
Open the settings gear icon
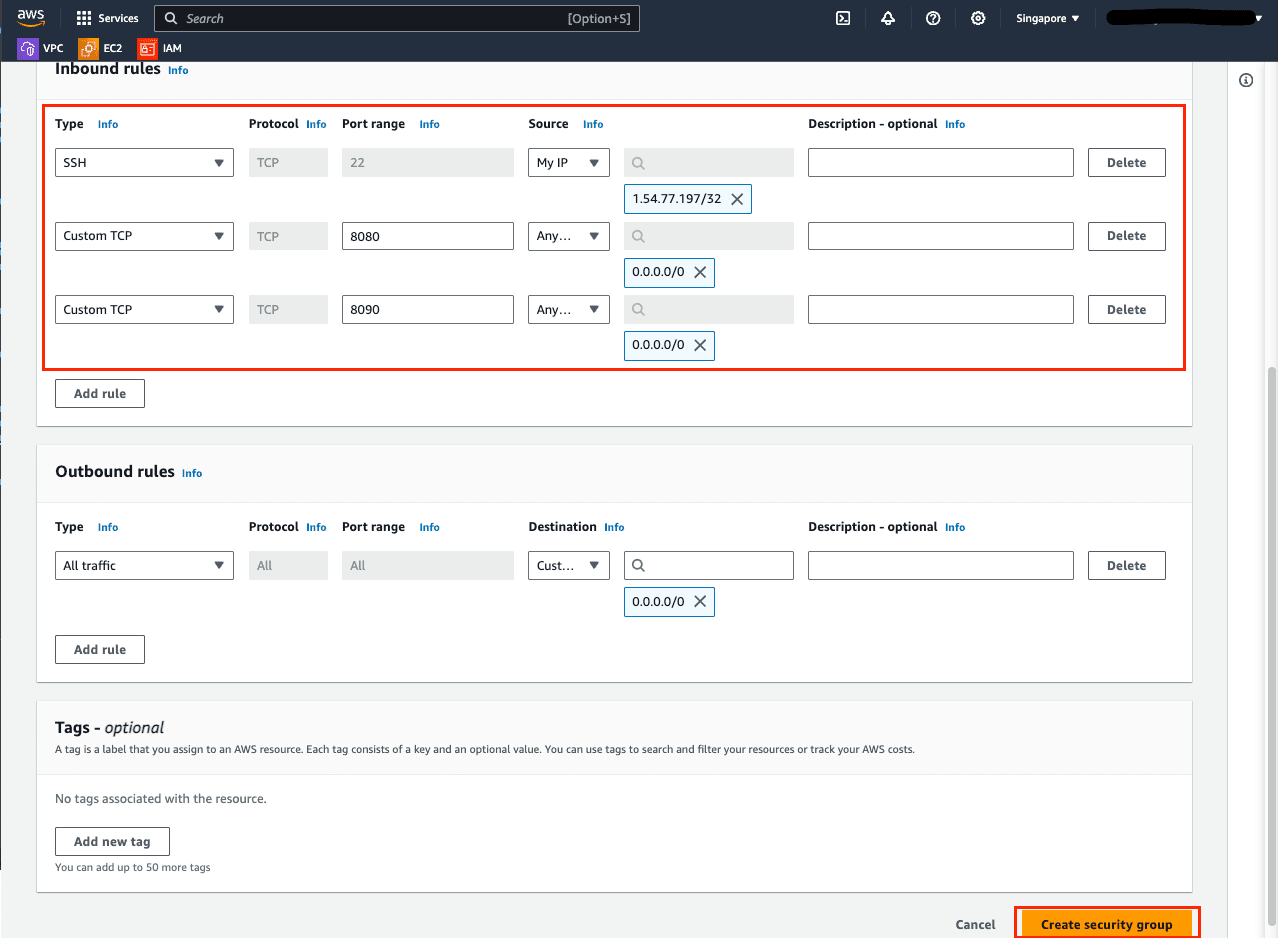[x=978, y=18]
